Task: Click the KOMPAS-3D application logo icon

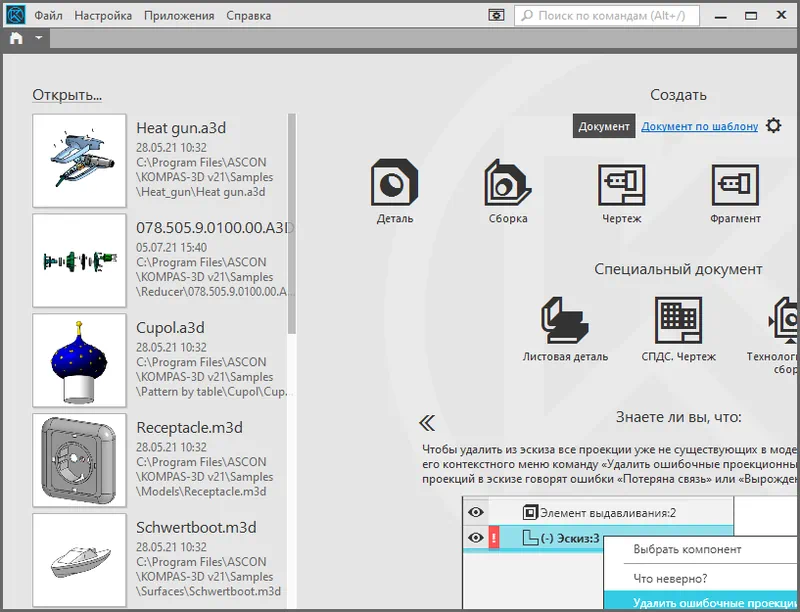Action: [x=15, y=15]
